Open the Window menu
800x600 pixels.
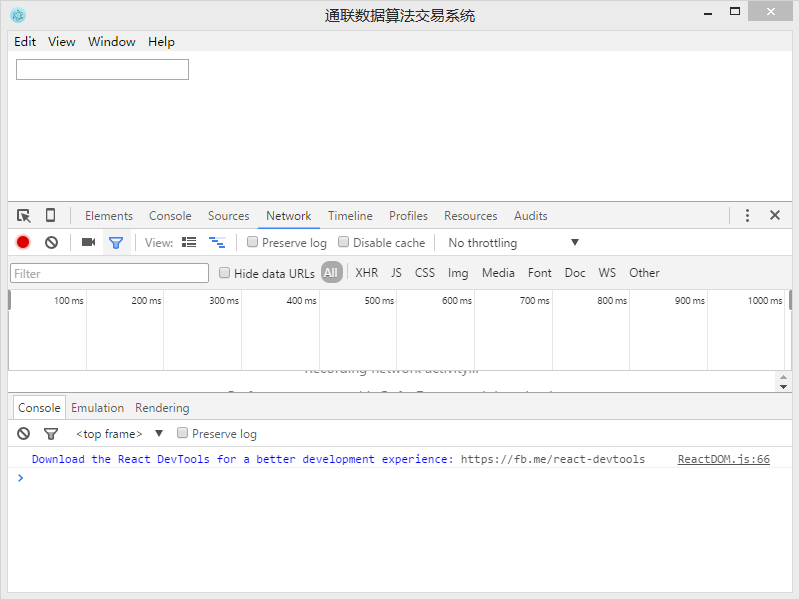112,42
